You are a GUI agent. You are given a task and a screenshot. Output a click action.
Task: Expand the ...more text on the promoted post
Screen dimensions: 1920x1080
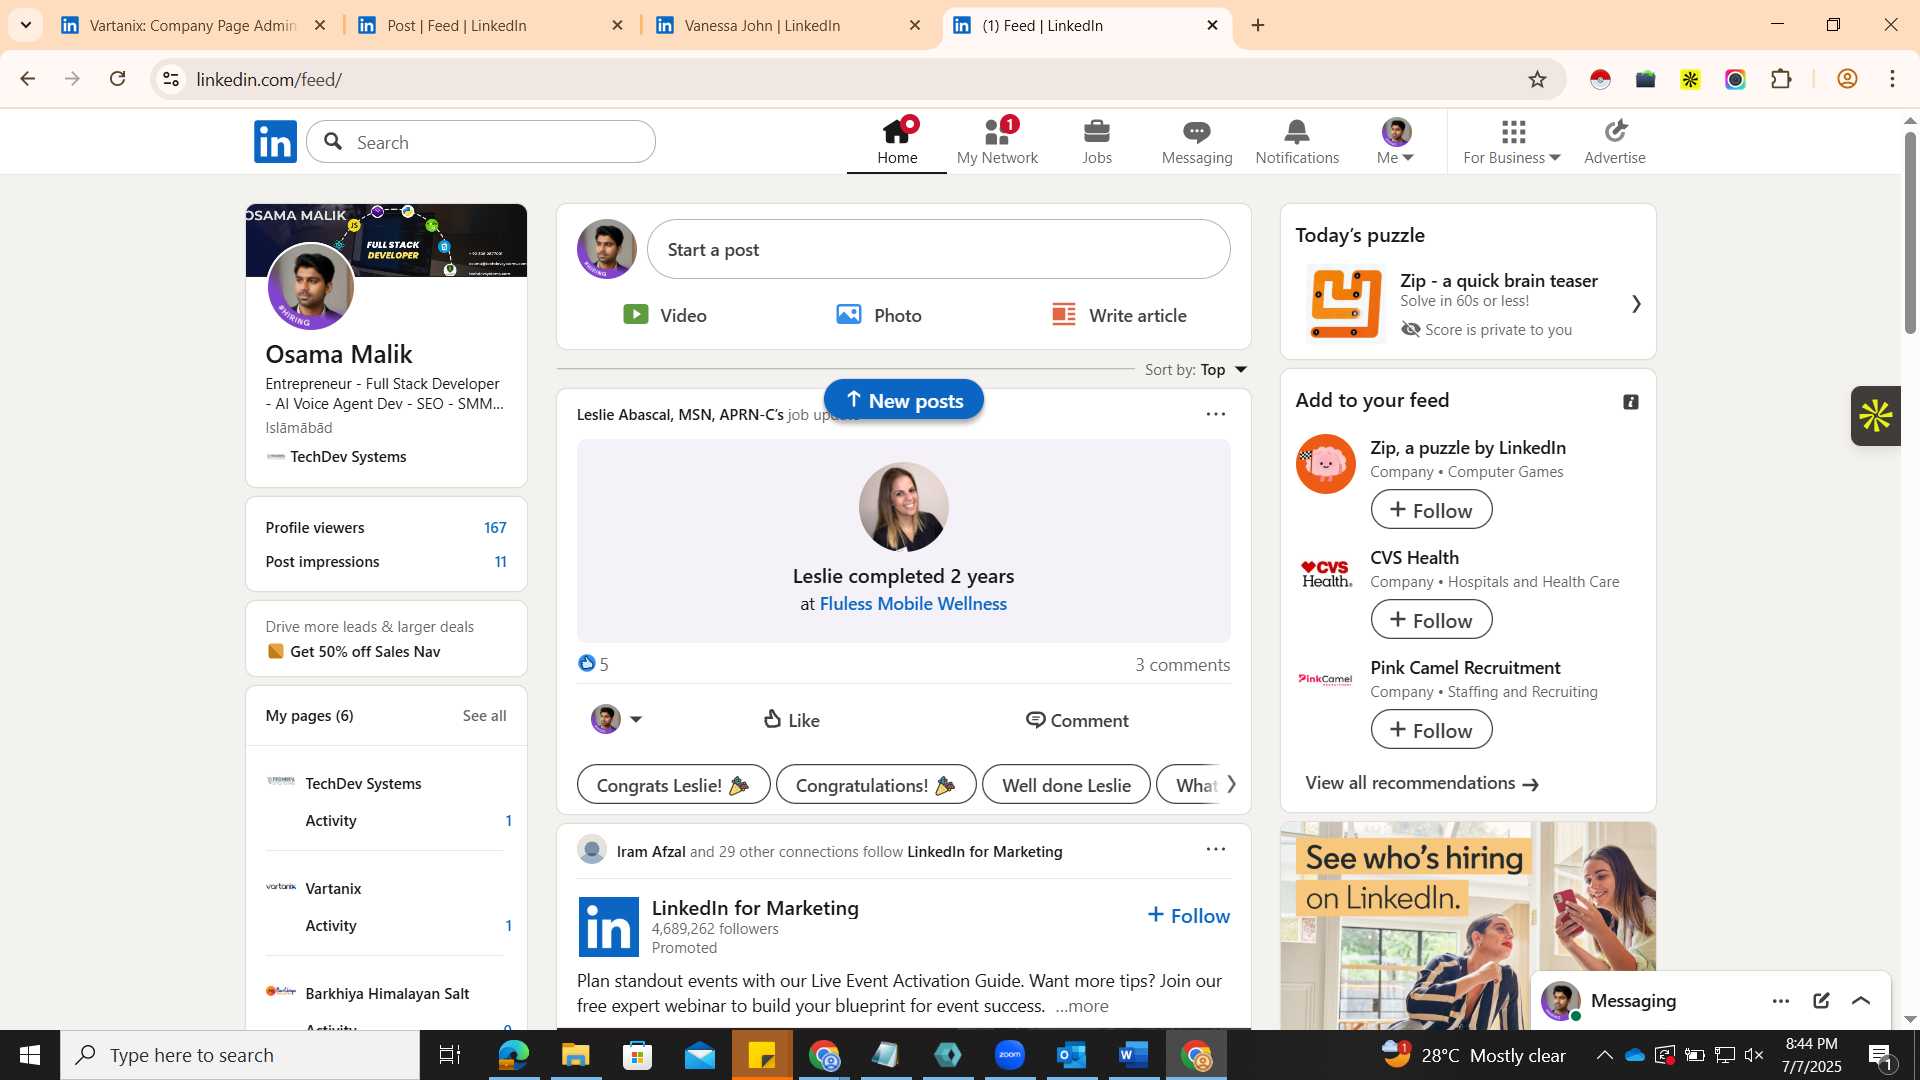pos(1081,1006)
